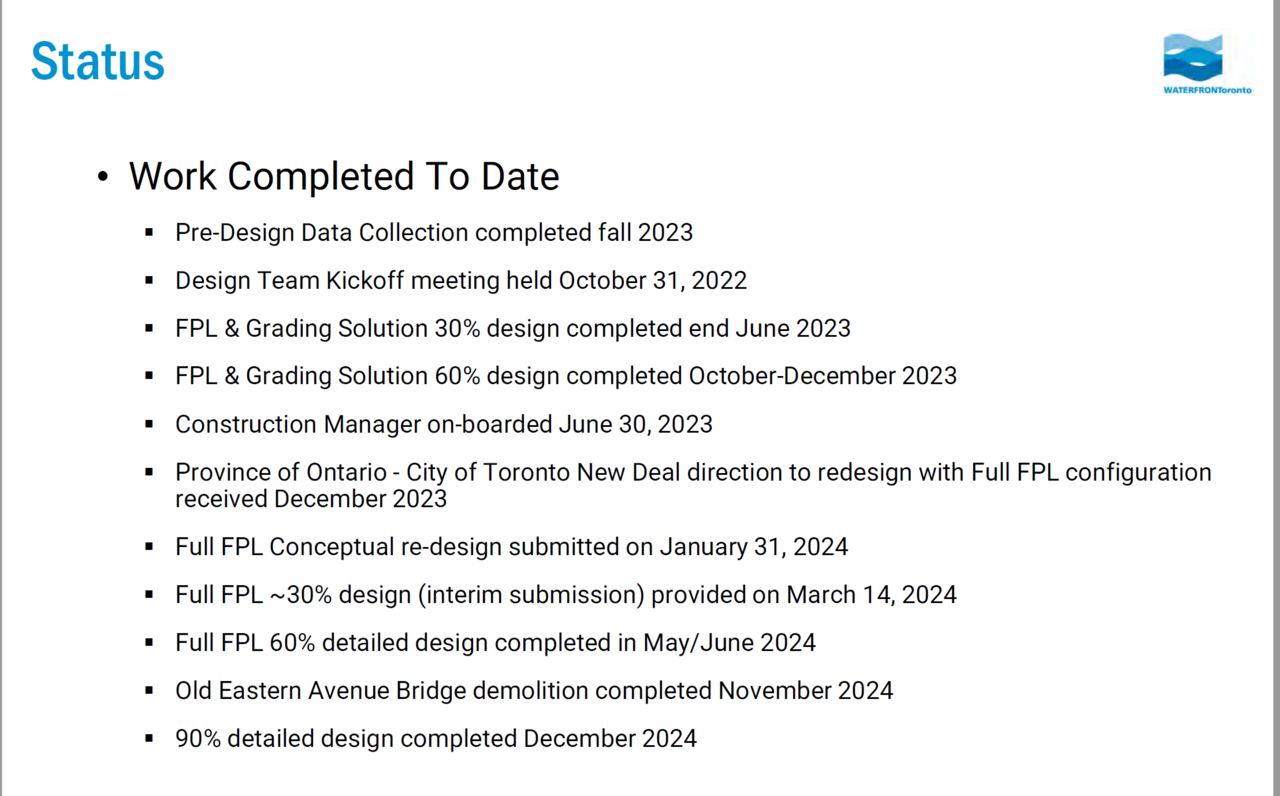1280x796 pixels.
Task: Click the Full FPL Conceptual re-design line
Action: coord(511,547)
